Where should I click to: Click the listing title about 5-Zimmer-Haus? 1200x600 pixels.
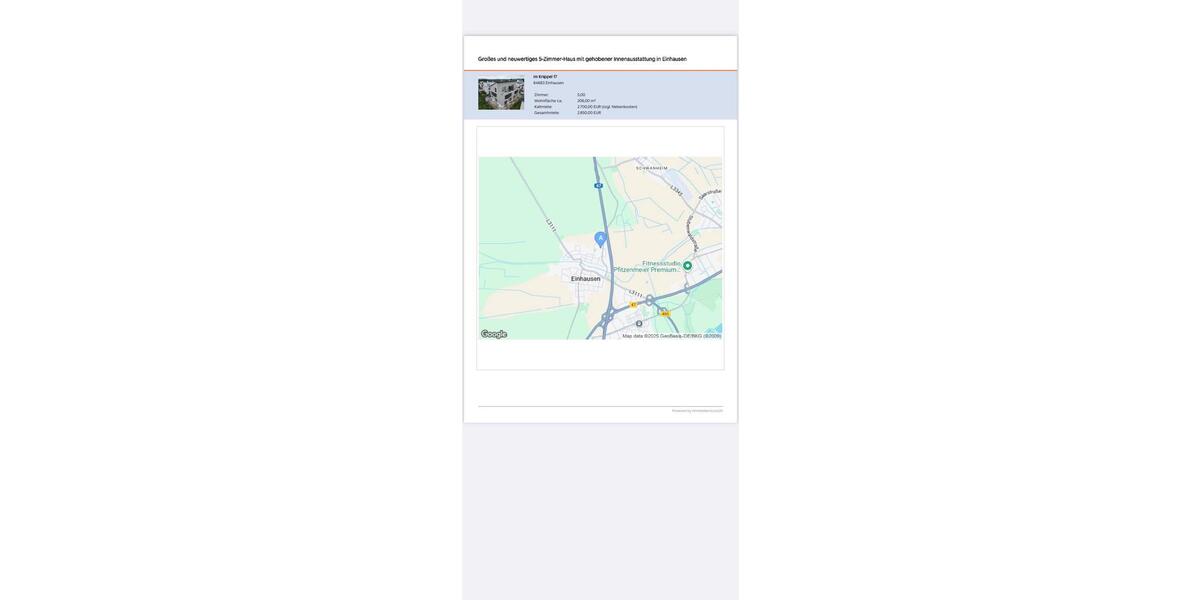[x=582, y=59]
